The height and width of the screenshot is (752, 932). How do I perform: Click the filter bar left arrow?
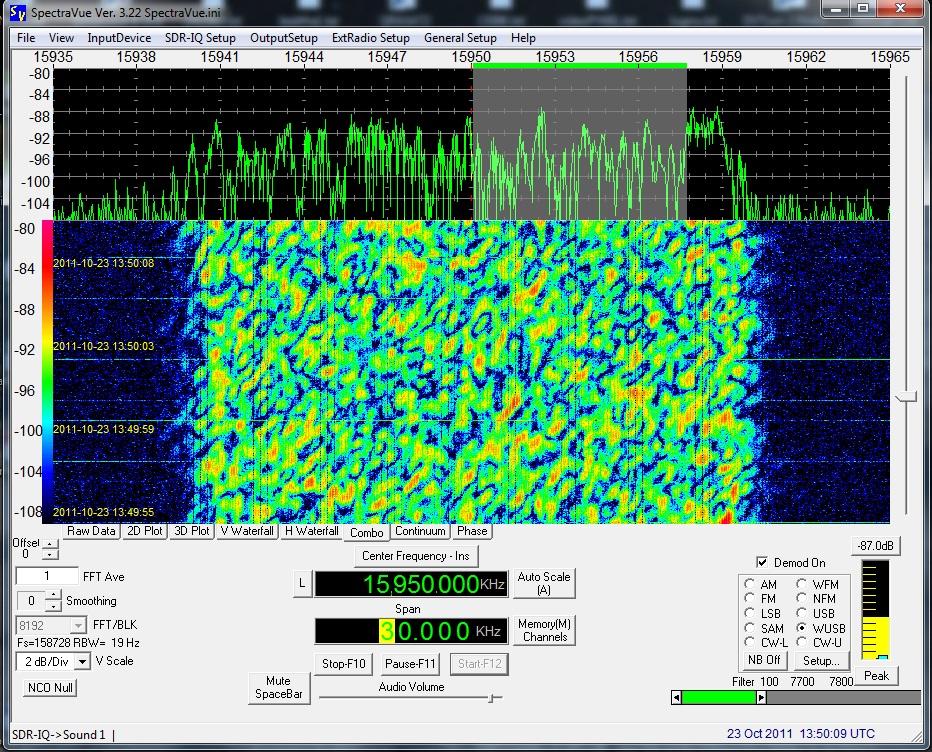coord(677,697)
